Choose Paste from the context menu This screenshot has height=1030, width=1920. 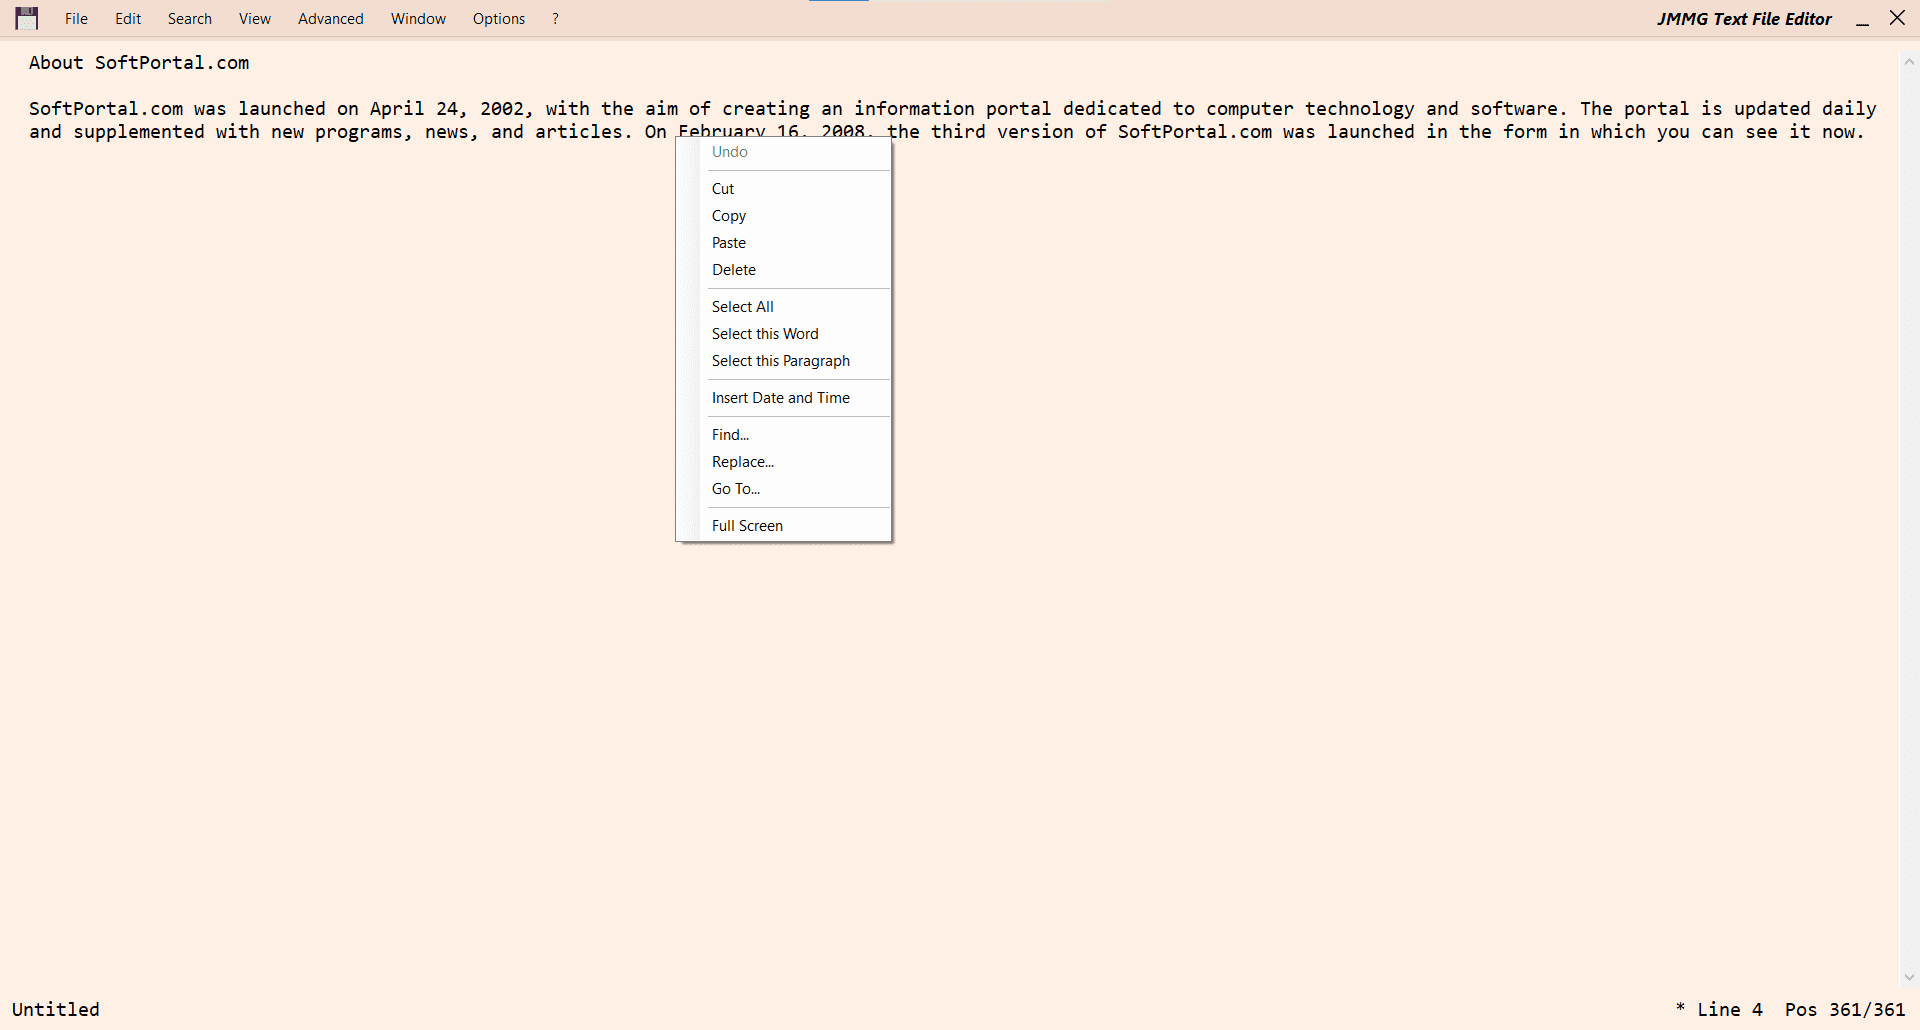tap(784, 243)
